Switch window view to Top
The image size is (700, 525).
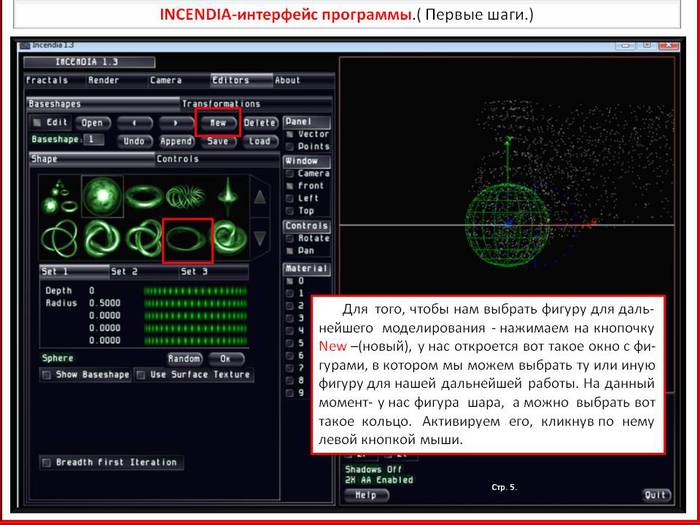(290, 211)
